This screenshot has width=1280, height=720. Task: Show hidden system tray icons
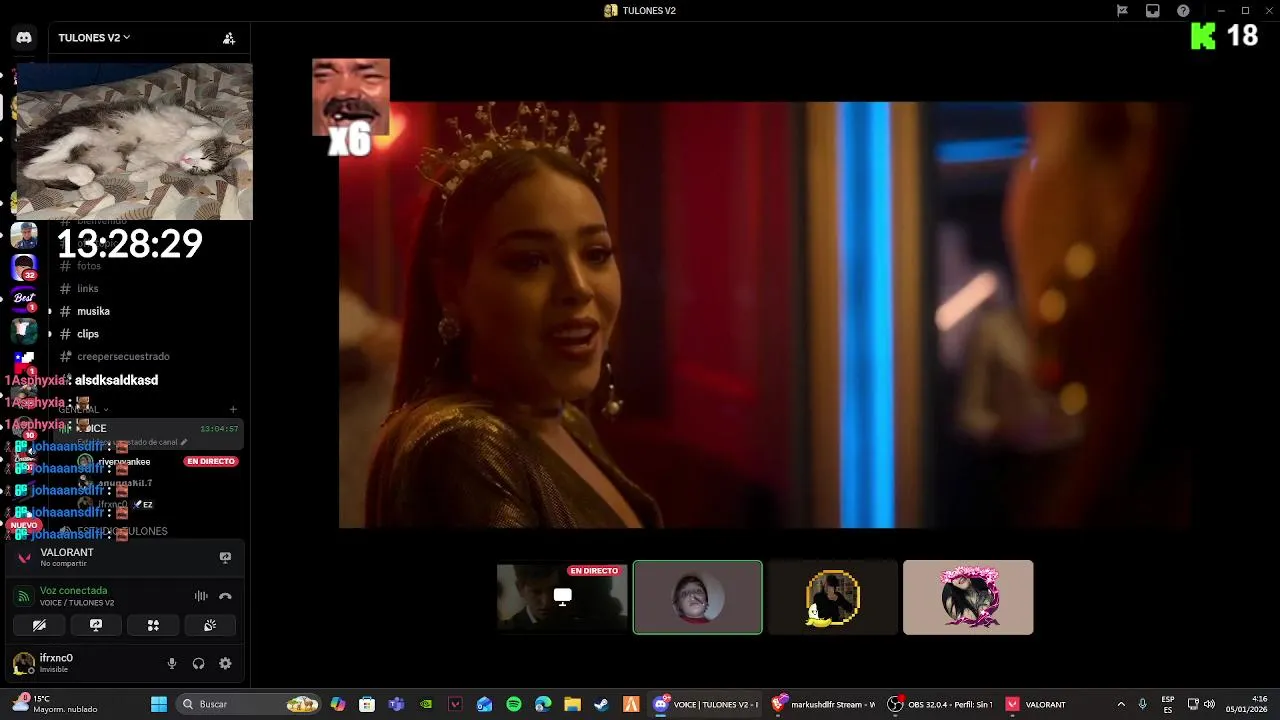click(1121, 704)
